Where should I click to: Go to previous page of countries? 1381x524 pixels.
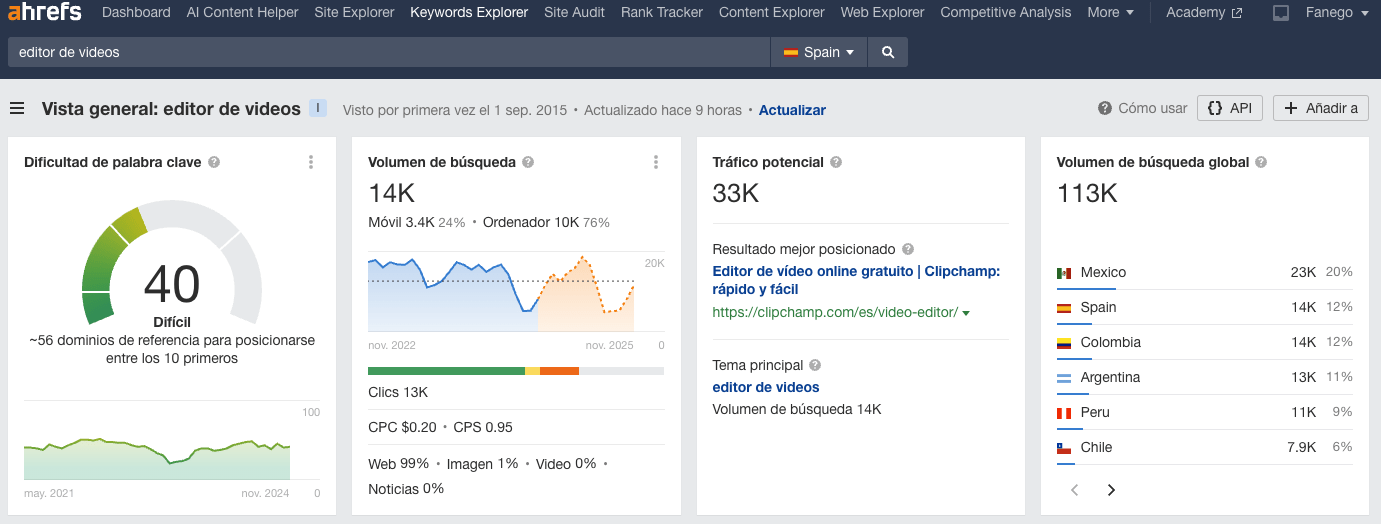tap(1075, 490)
